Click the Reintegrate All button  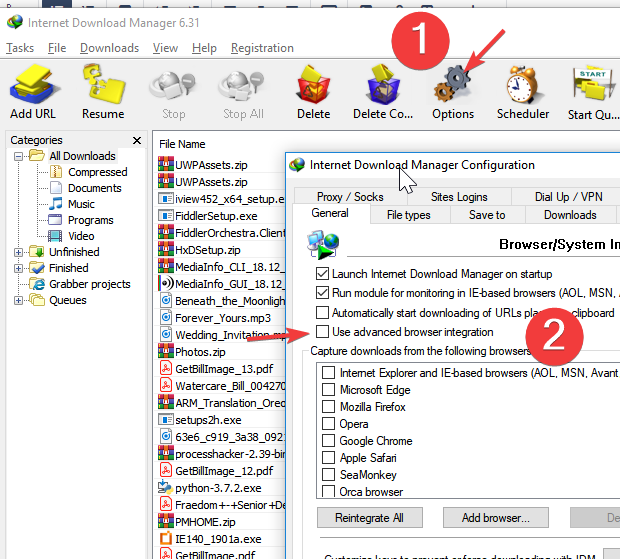(369, 517)
